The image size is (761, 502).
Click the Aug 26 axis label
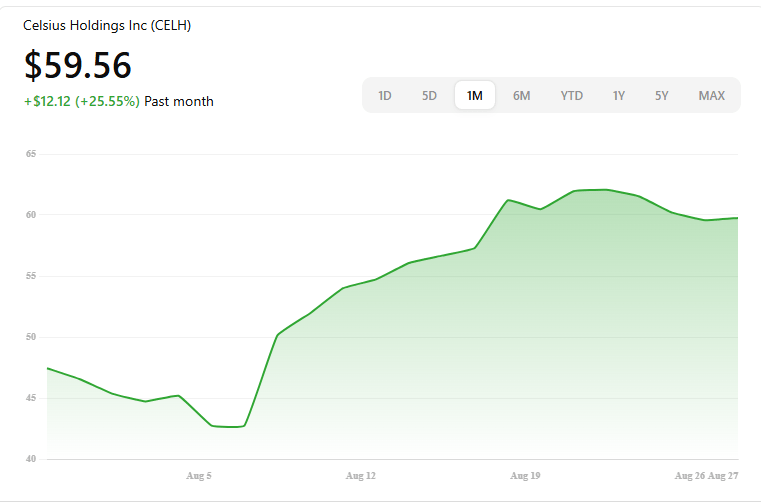point(690,476)
